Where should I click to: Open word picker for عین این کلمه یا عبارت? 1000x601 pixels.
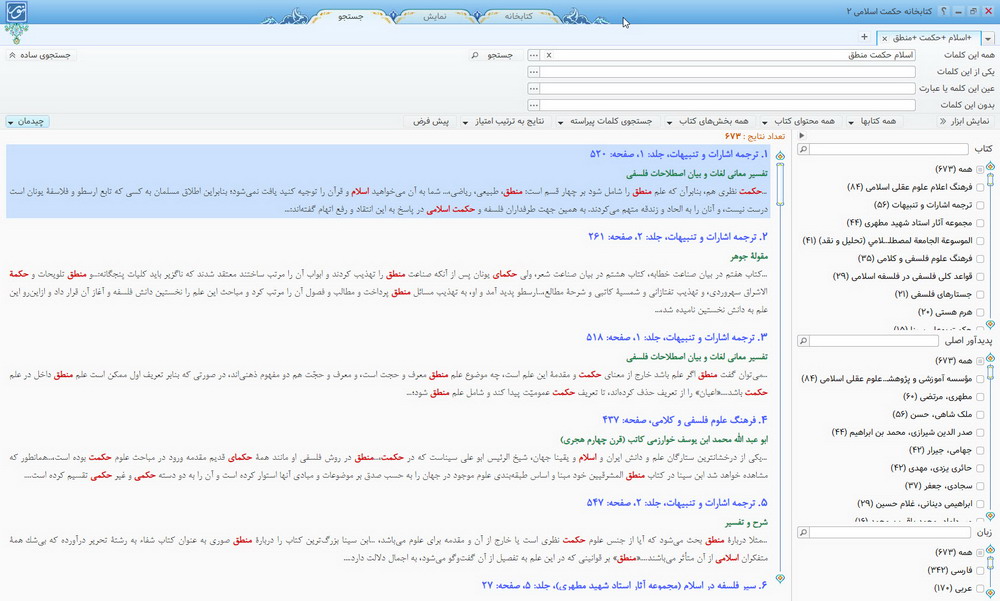pyautogui.click(x=534, y=89)
